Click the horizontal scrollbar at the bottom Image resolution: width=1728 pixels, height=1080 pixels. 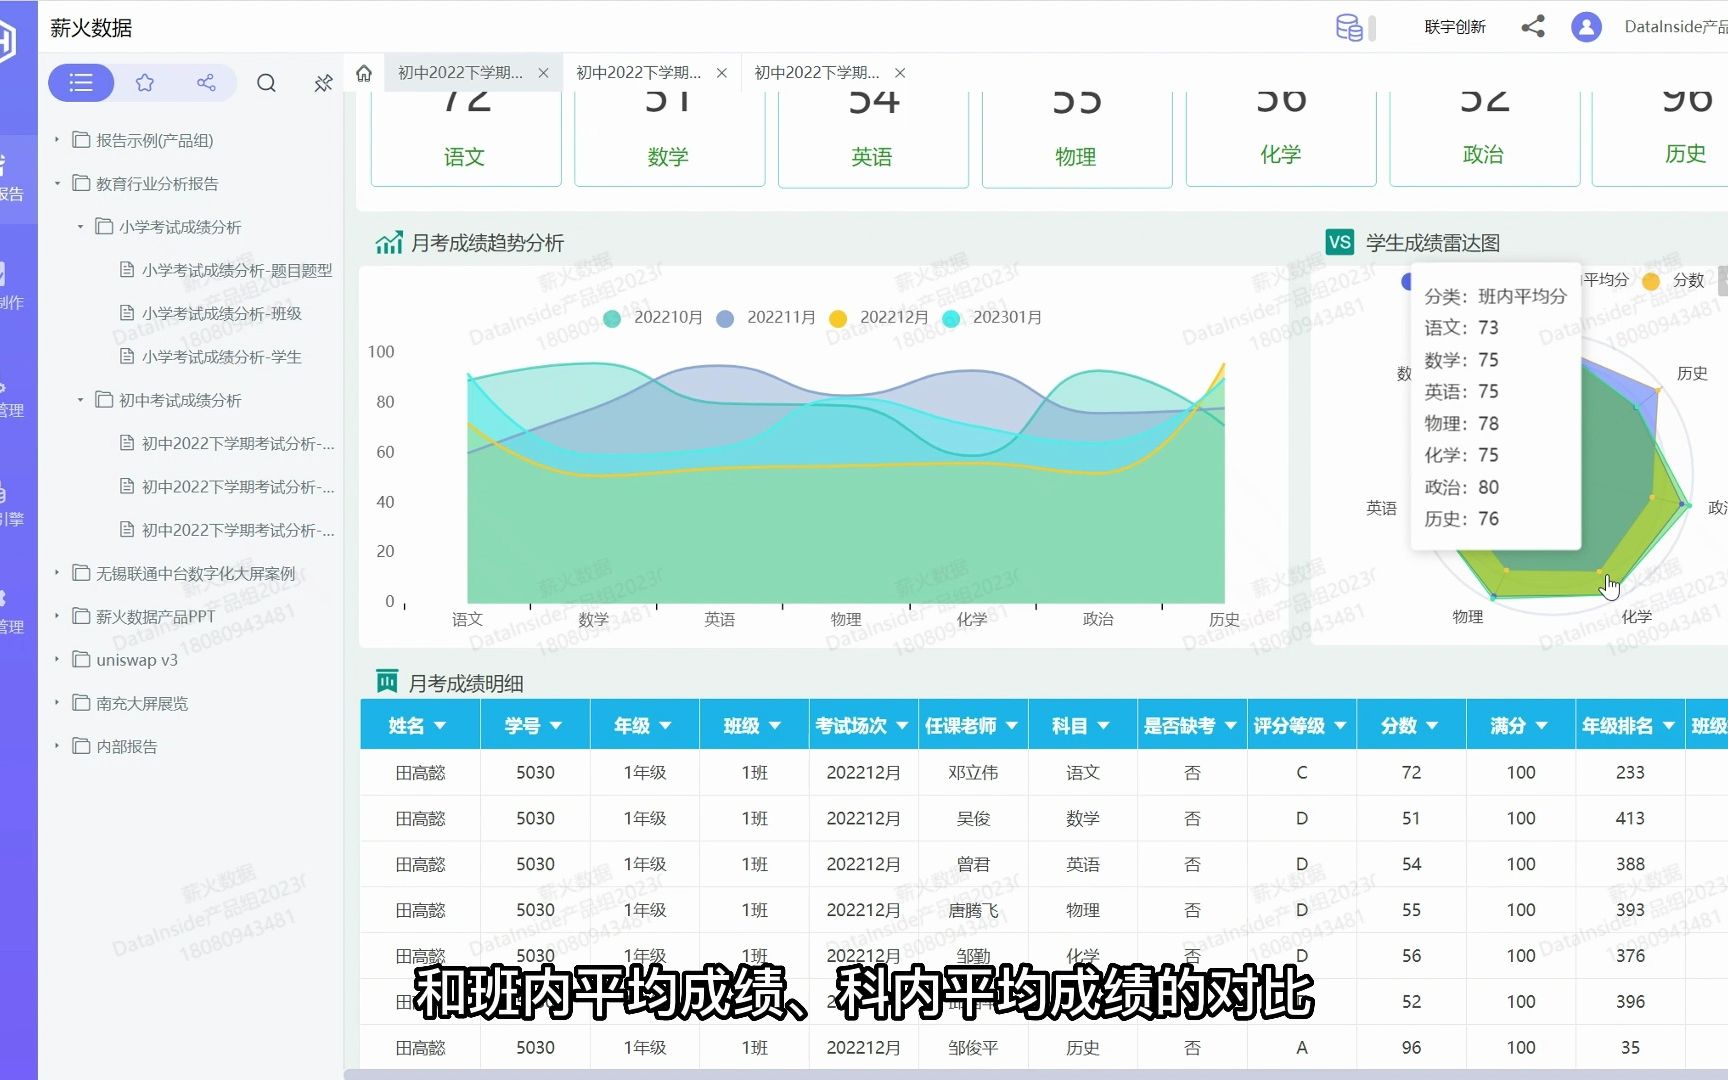click(x=1035, y=1074)
